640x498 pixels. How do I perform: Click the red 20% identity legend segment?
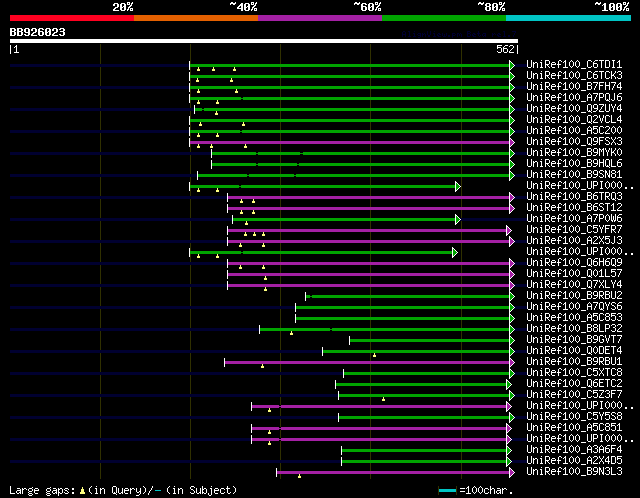pyautogui.click(x=72, y=18)
